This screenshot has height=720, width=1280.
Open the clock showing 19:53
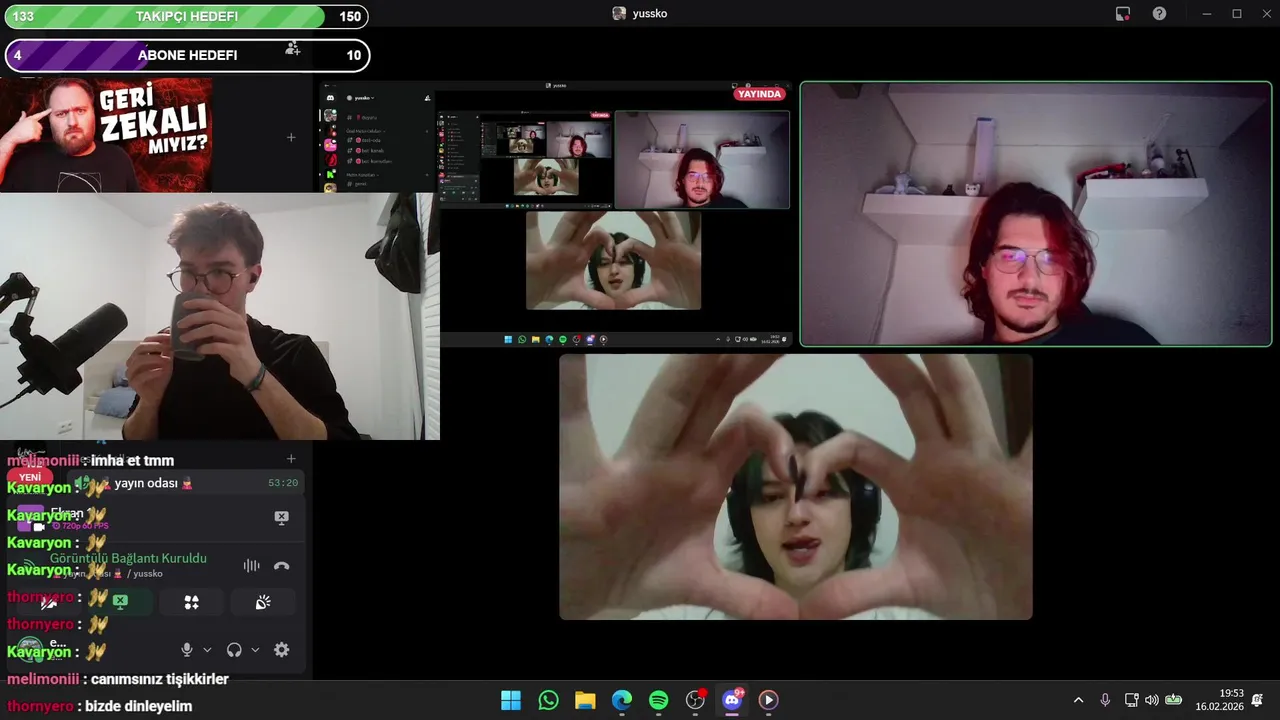[x=1219, y=700]
